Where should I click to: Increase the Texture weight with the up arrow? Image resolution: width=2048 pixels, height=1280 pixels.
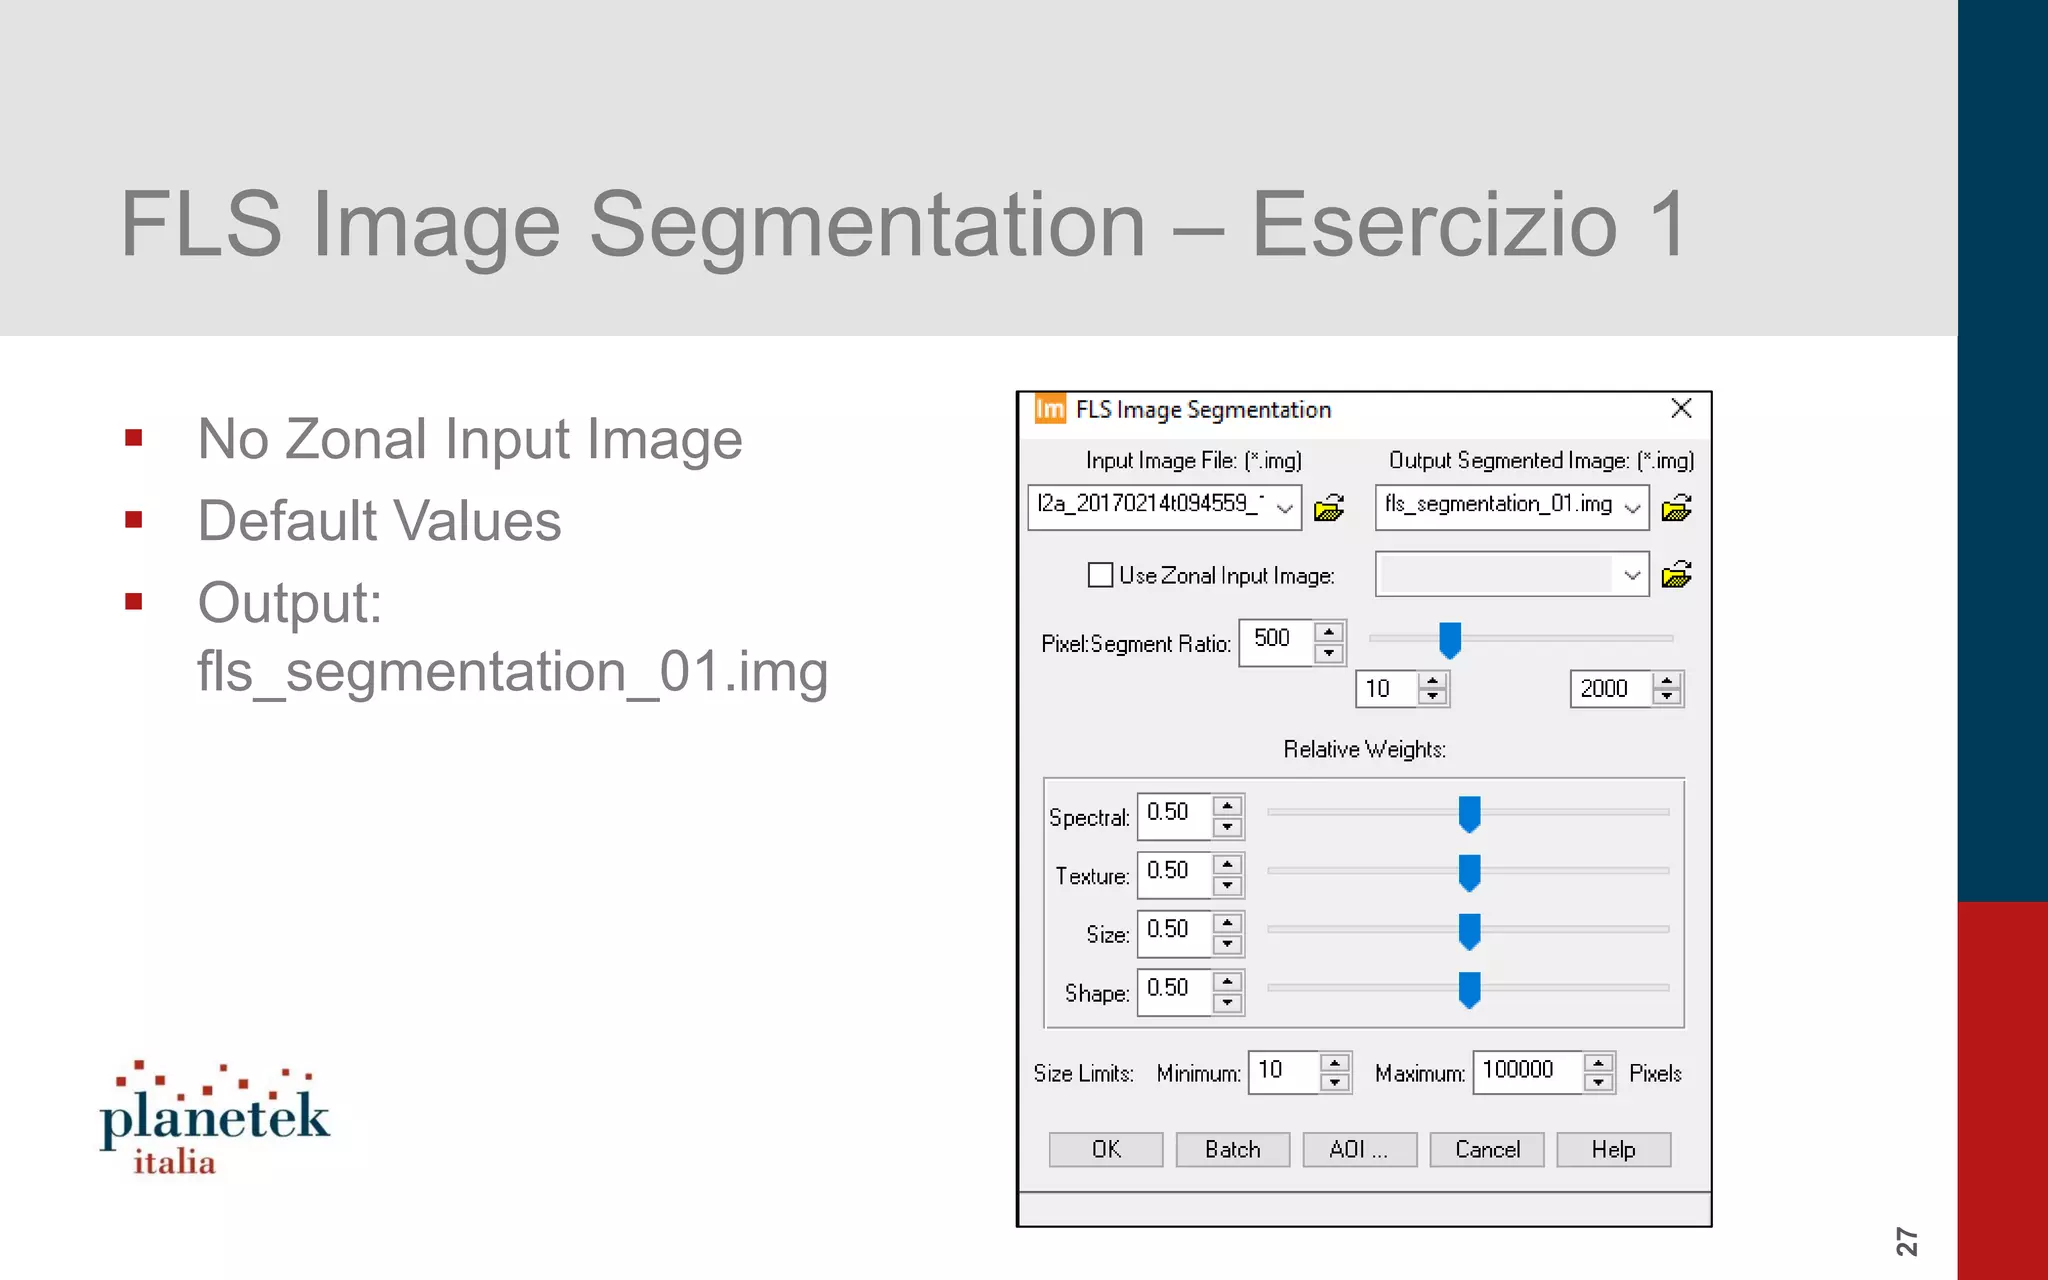[1227, 864]
